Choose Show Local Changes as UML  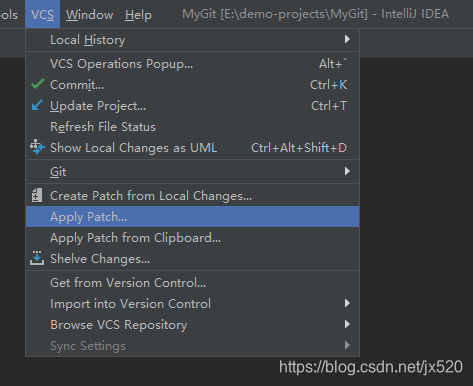[x=192, y=148]
